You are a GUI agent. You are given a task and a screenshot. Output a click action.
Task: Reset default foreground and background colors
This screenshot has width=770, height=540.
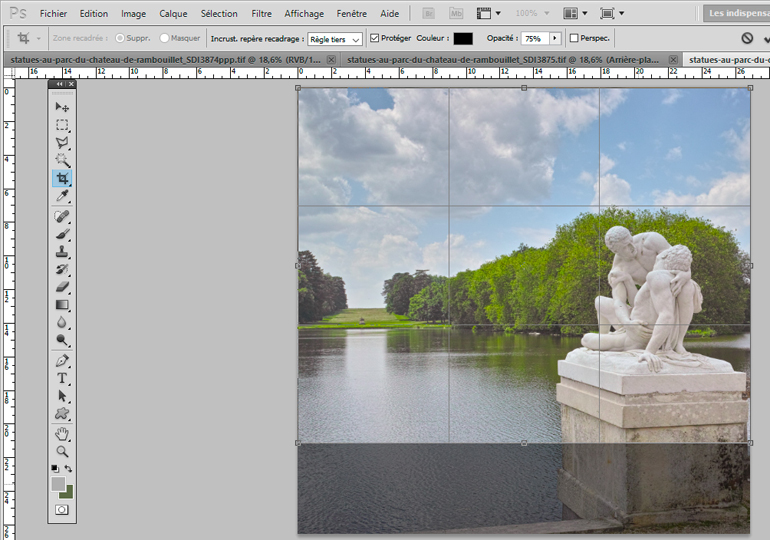coord(55,468)
